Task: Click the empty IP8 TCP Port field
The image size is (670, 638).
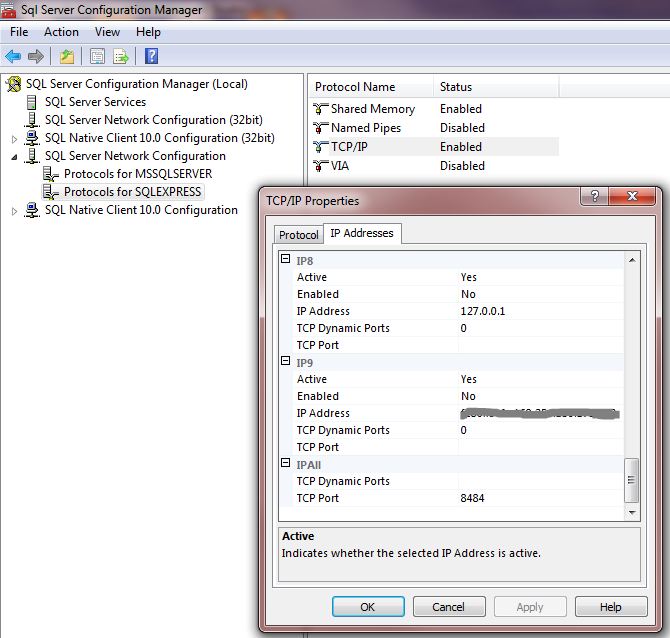Action: [541, 345]
